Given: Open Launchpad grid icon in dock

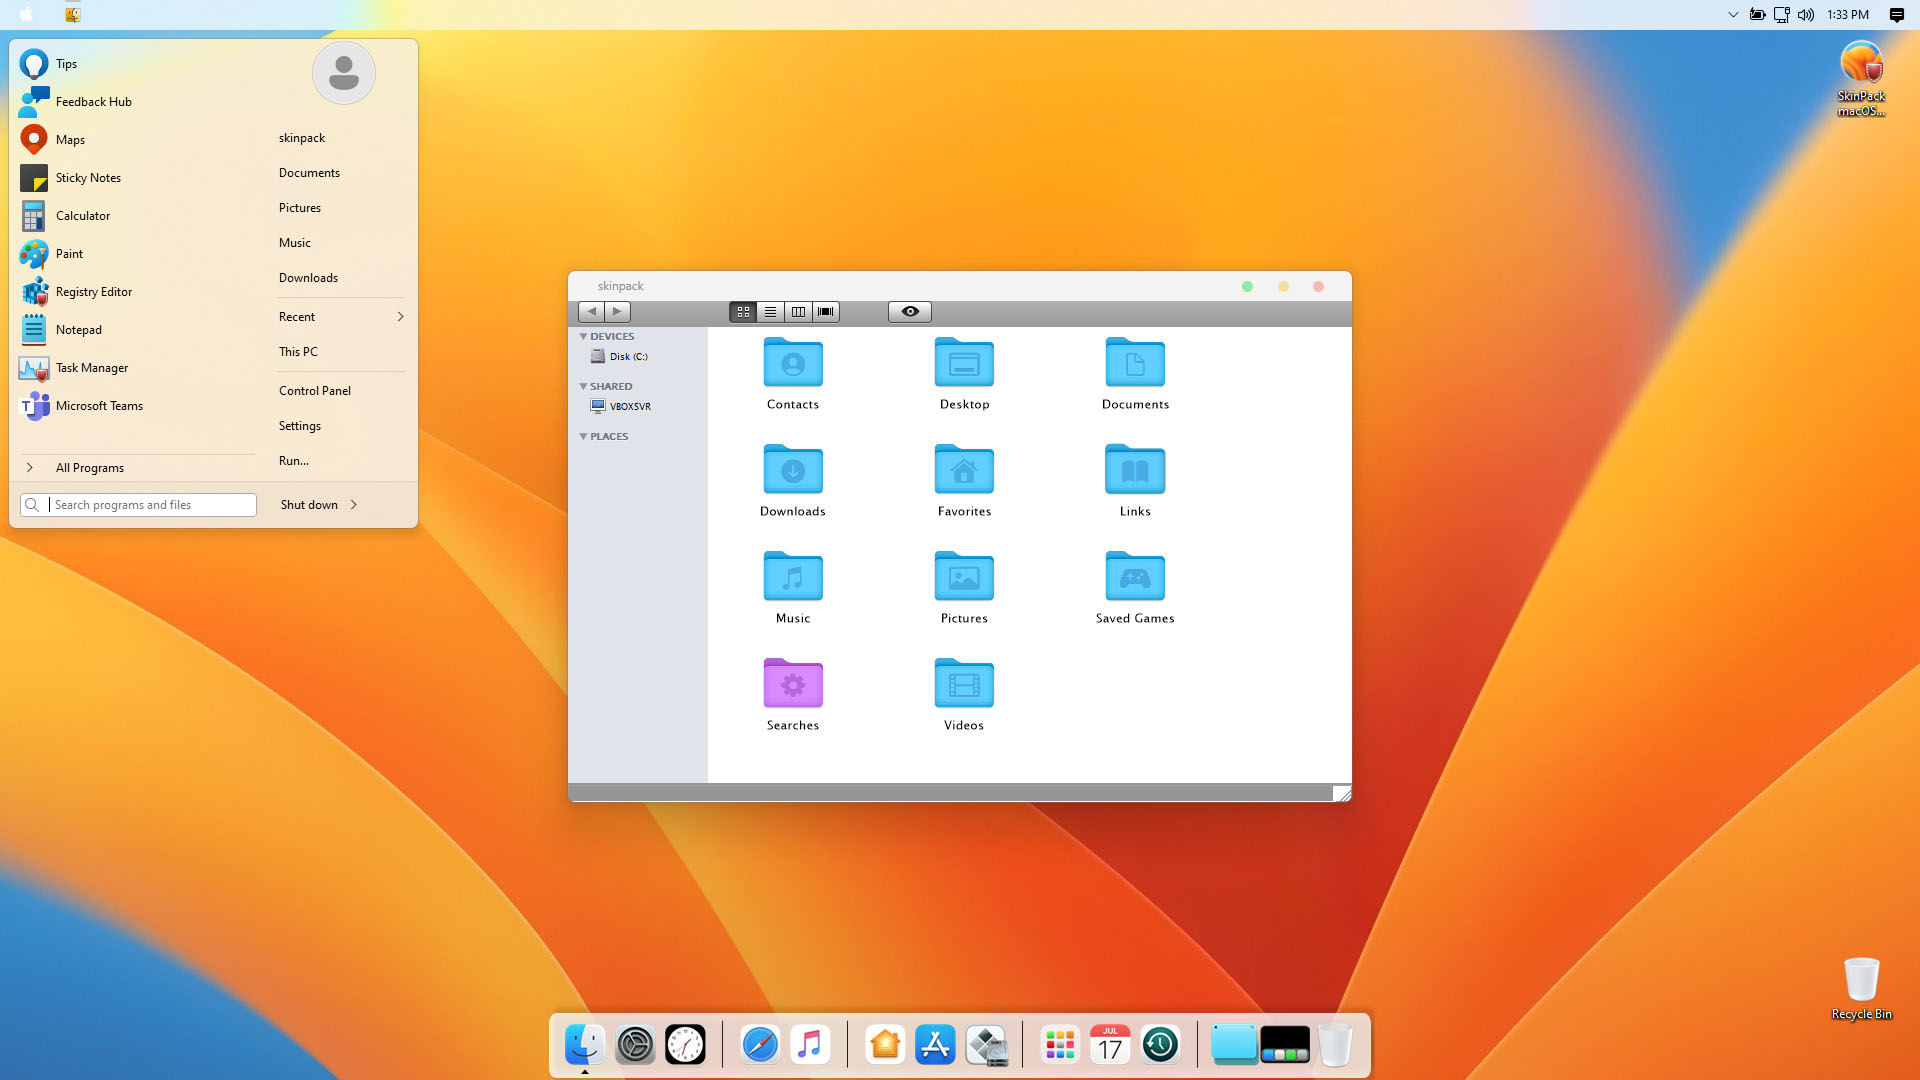Looking at the screenshot, I should (1060, 1045).
